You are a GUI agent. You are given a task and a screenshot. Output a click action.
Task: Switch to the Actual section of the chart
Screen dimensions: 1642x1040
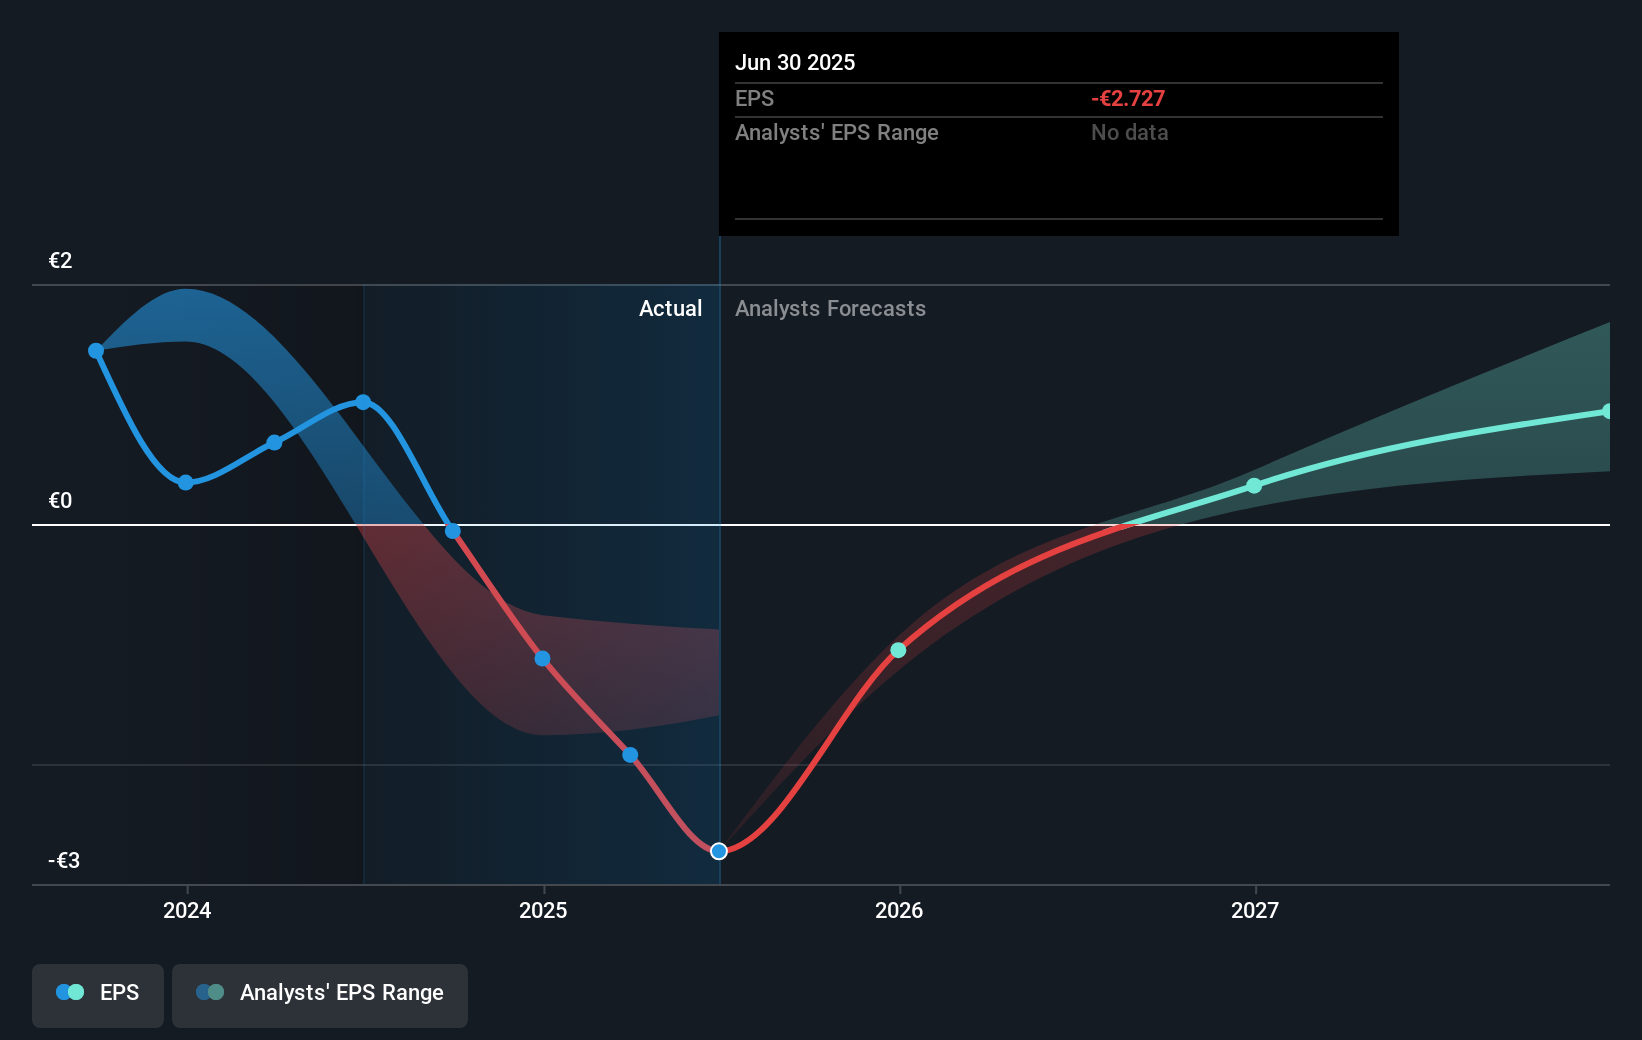(x=670, y=308)
